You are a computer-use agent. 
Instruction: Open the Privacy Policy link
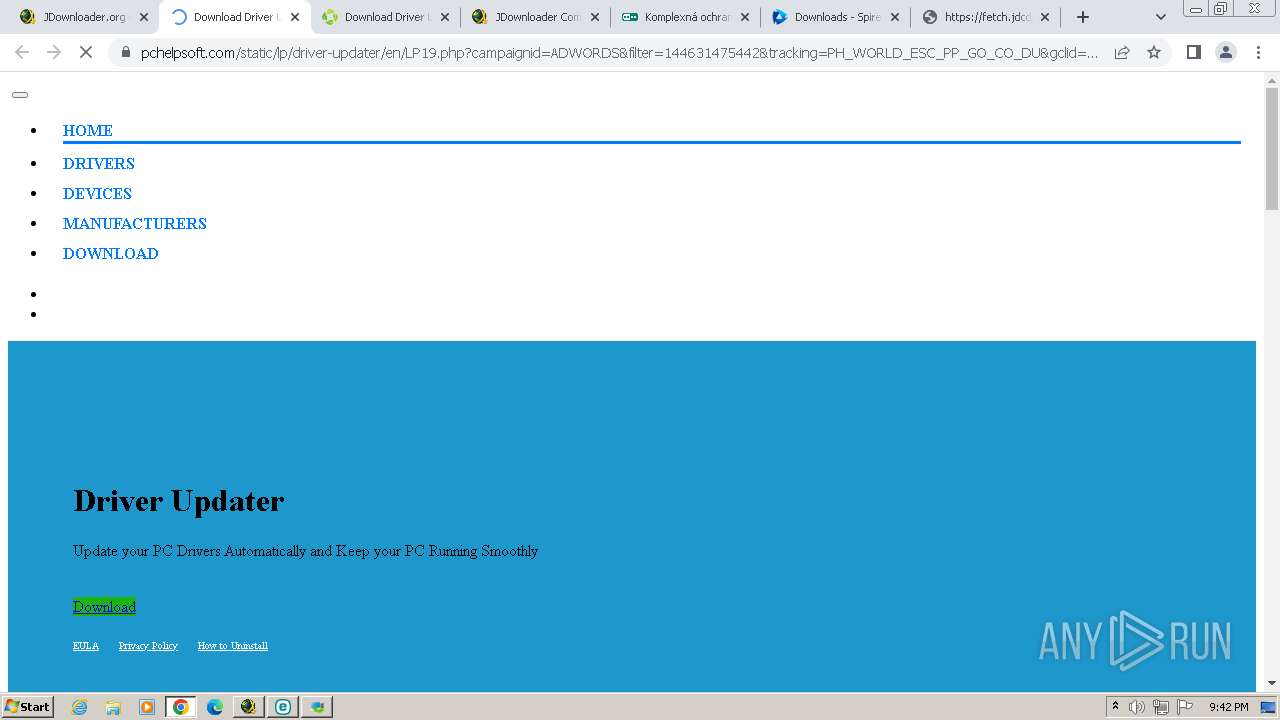pyautogui.click(x=148, y=646)
